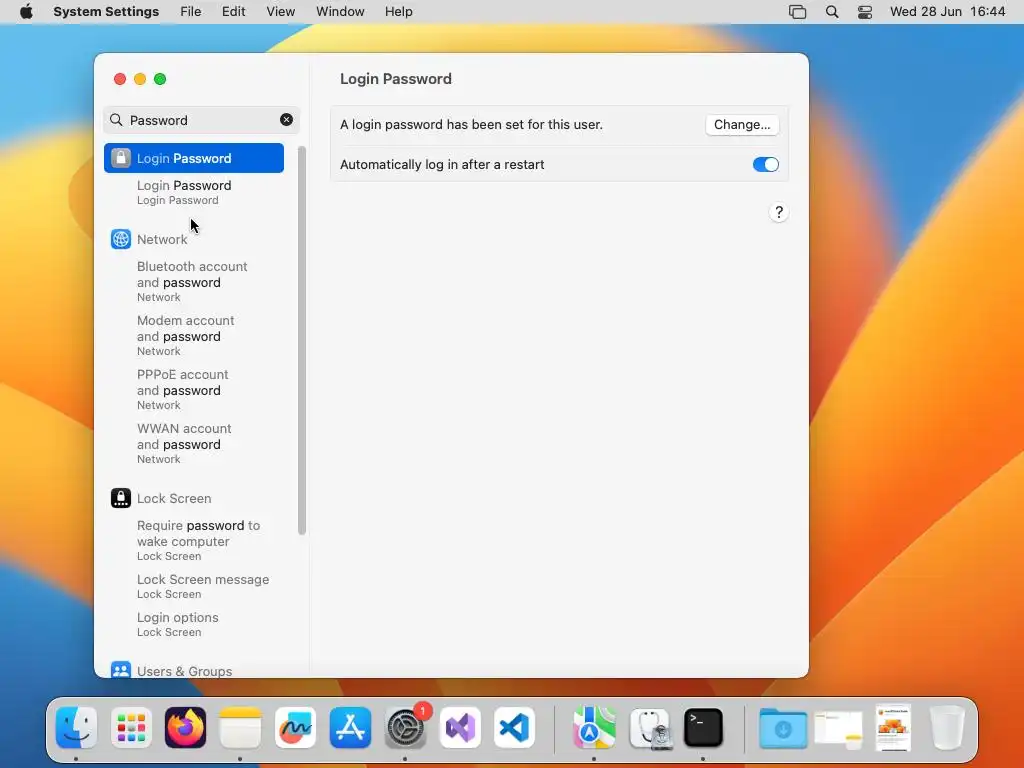Open Freeform app in Dock
This screenshot has width=1024, height=768.
295,727
